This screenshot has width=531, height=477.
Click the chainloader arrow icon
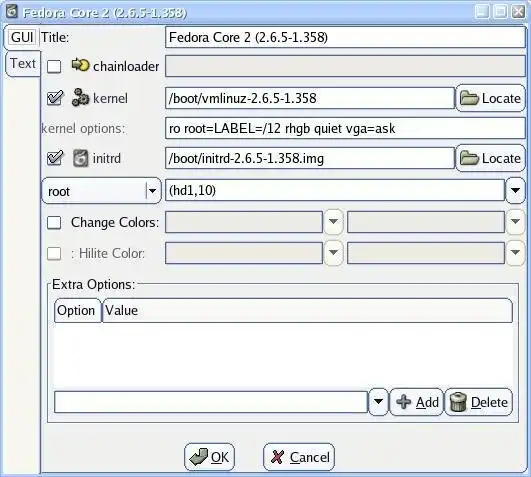click(80, 65)
